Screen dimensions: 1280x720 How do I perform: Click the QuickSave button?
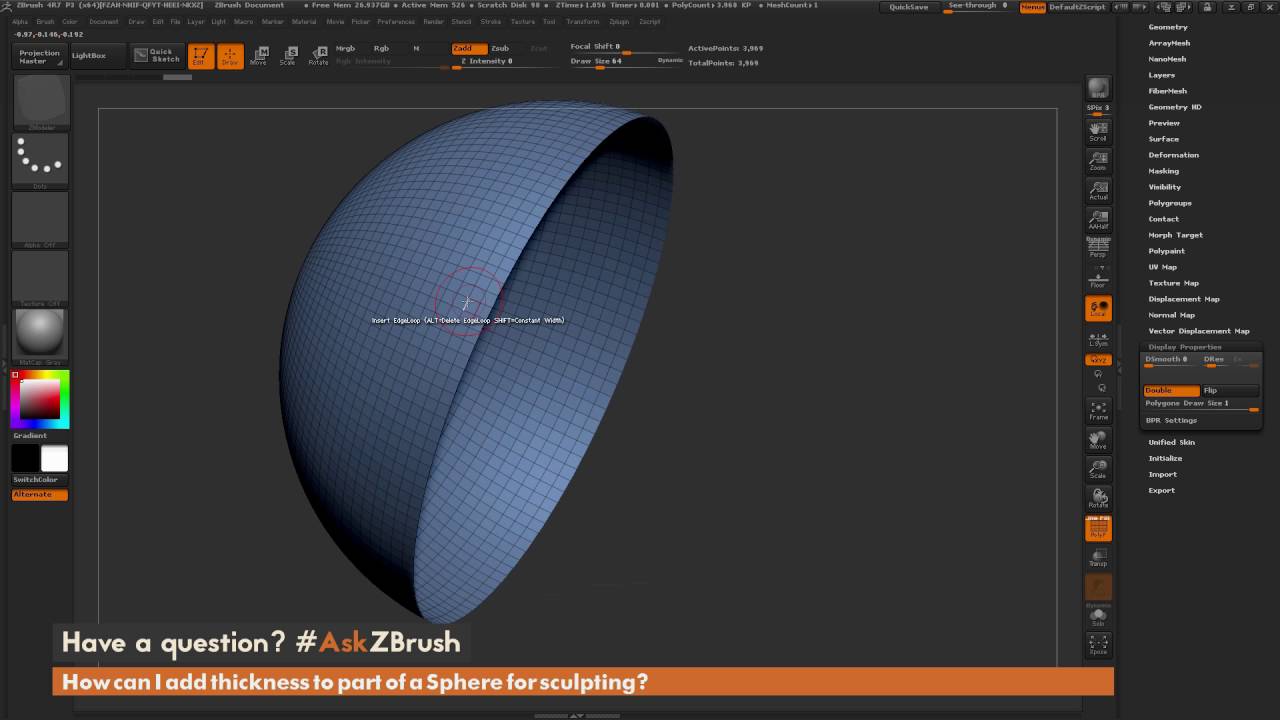[909, 7]
